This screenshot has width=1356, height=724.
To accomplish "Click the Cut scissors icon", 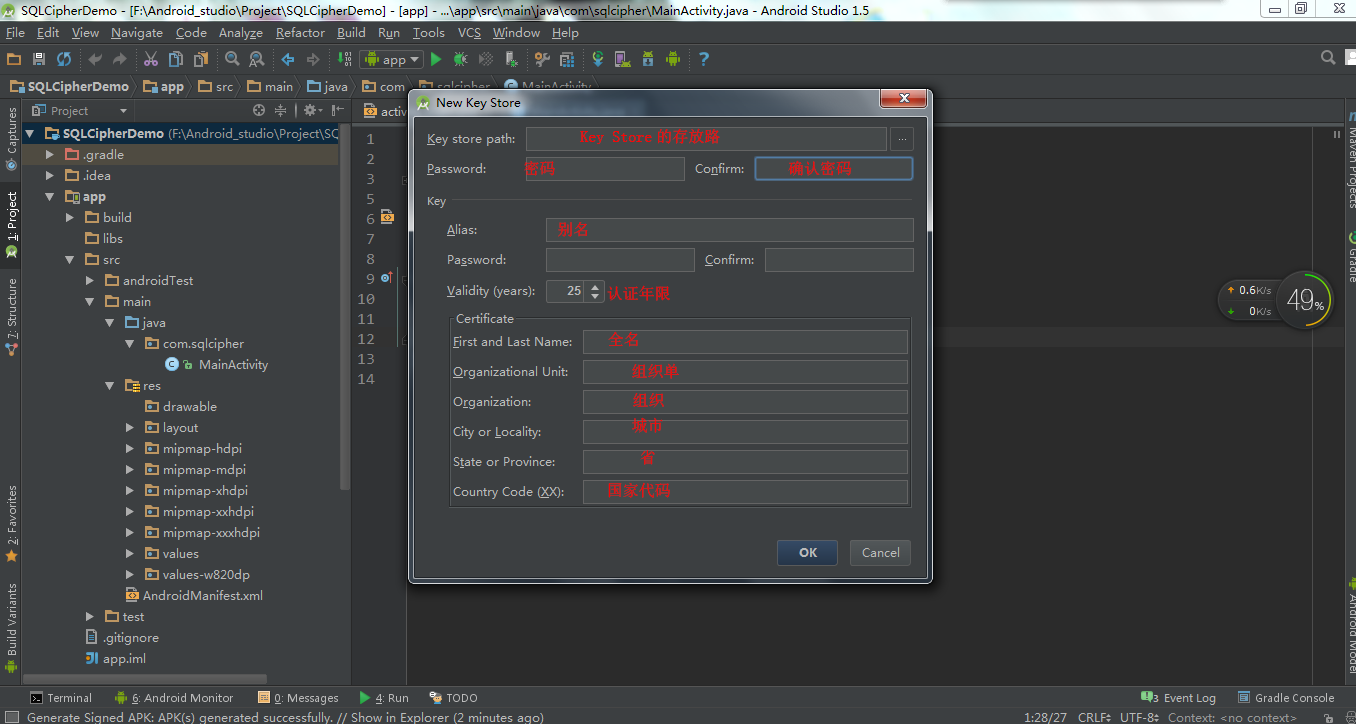I will click(x=151, y=59).
